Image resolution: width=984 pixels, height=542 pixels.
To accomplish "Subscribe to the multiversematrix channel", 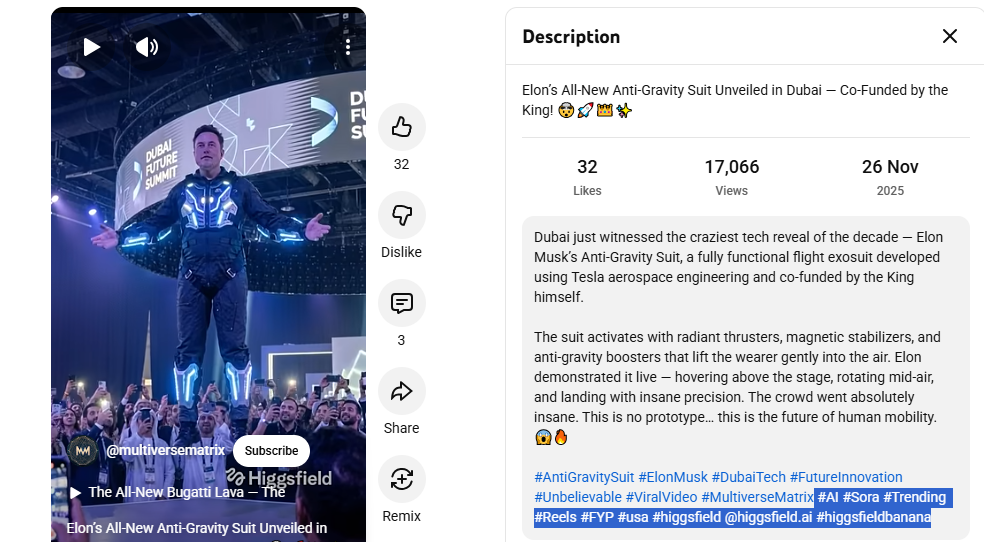I will (271, 451).
